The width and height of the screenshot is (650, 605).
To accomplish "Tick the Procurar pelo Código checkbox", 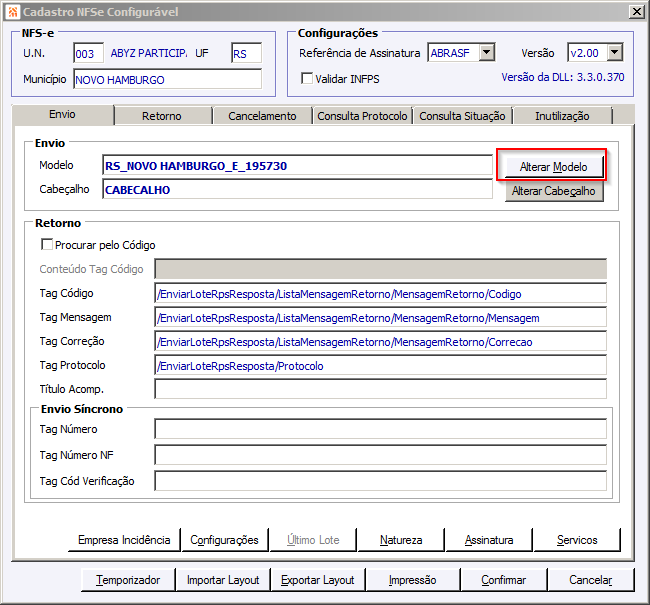I will click(47, 244).
